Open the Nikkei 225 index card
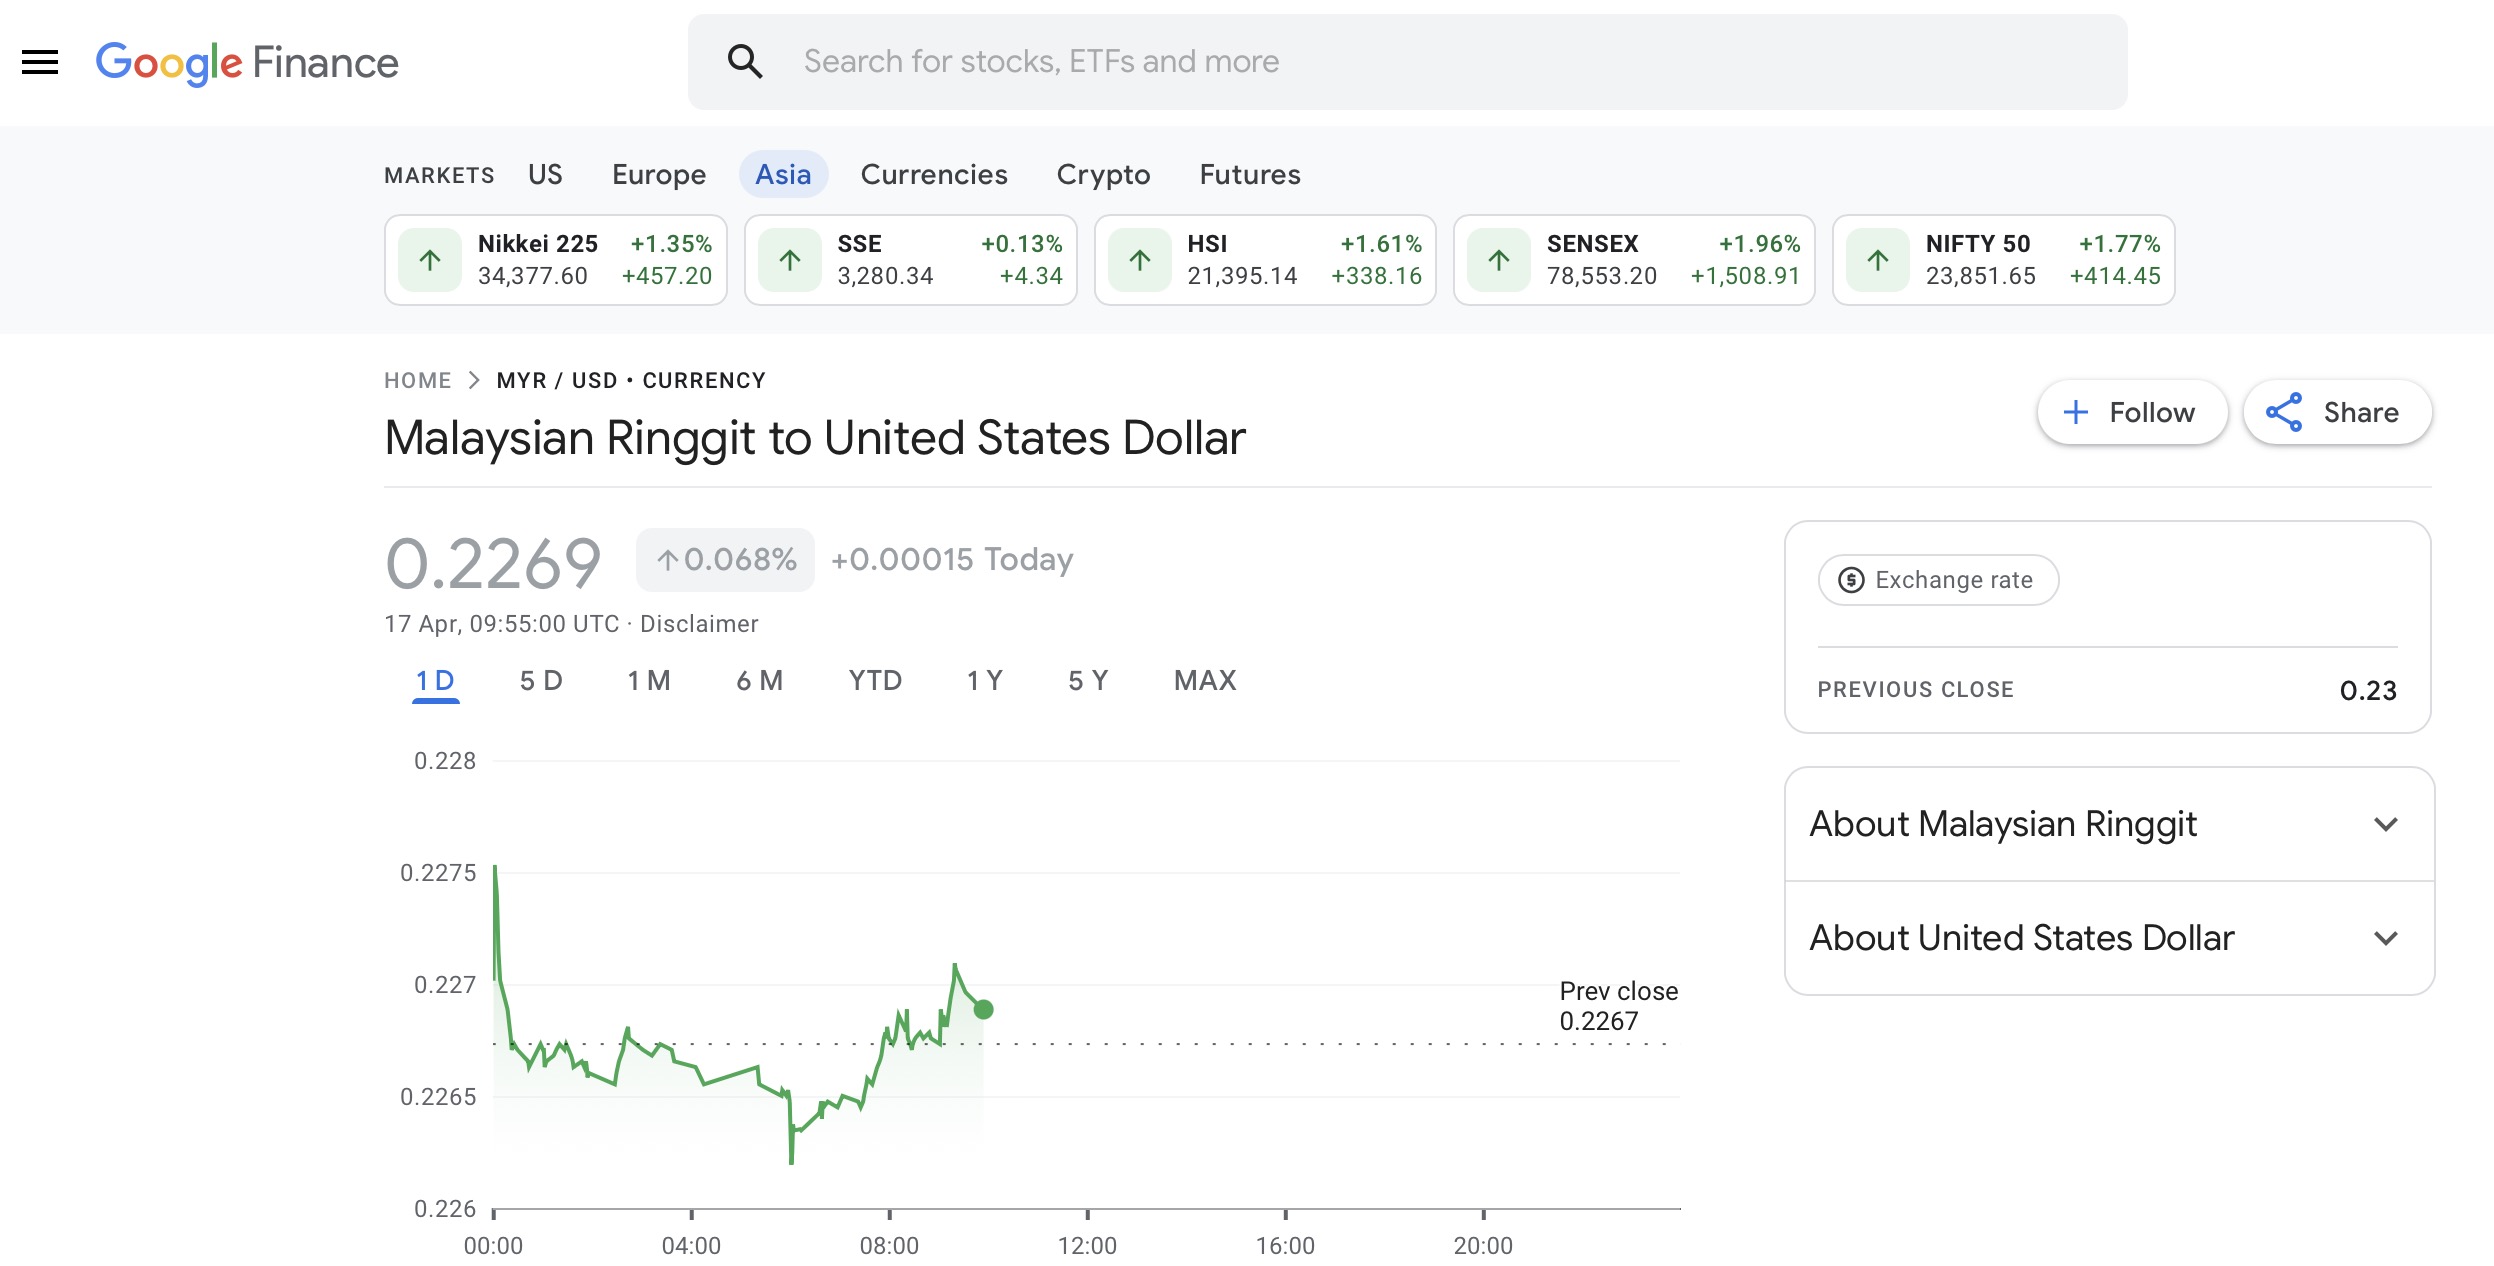2494x1266 pixels. tap(555, 260)
